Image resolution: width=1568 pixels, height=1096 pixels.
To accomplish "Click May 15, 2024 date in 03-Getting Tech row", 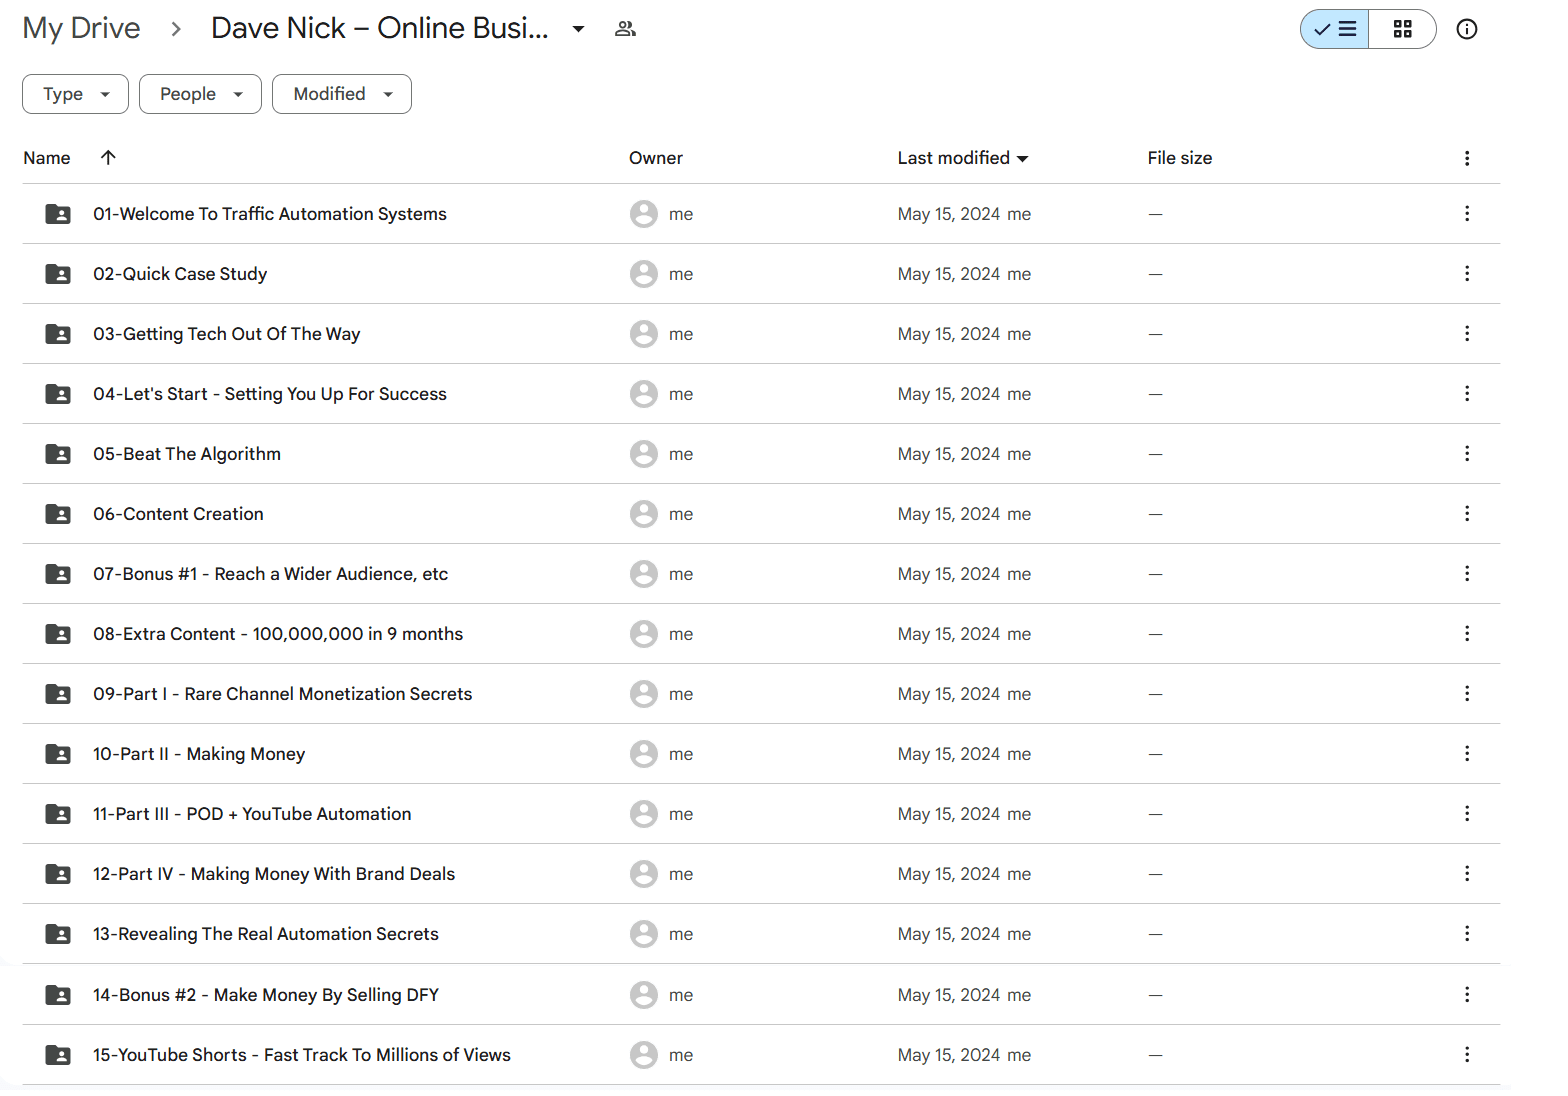I will 948,334.
